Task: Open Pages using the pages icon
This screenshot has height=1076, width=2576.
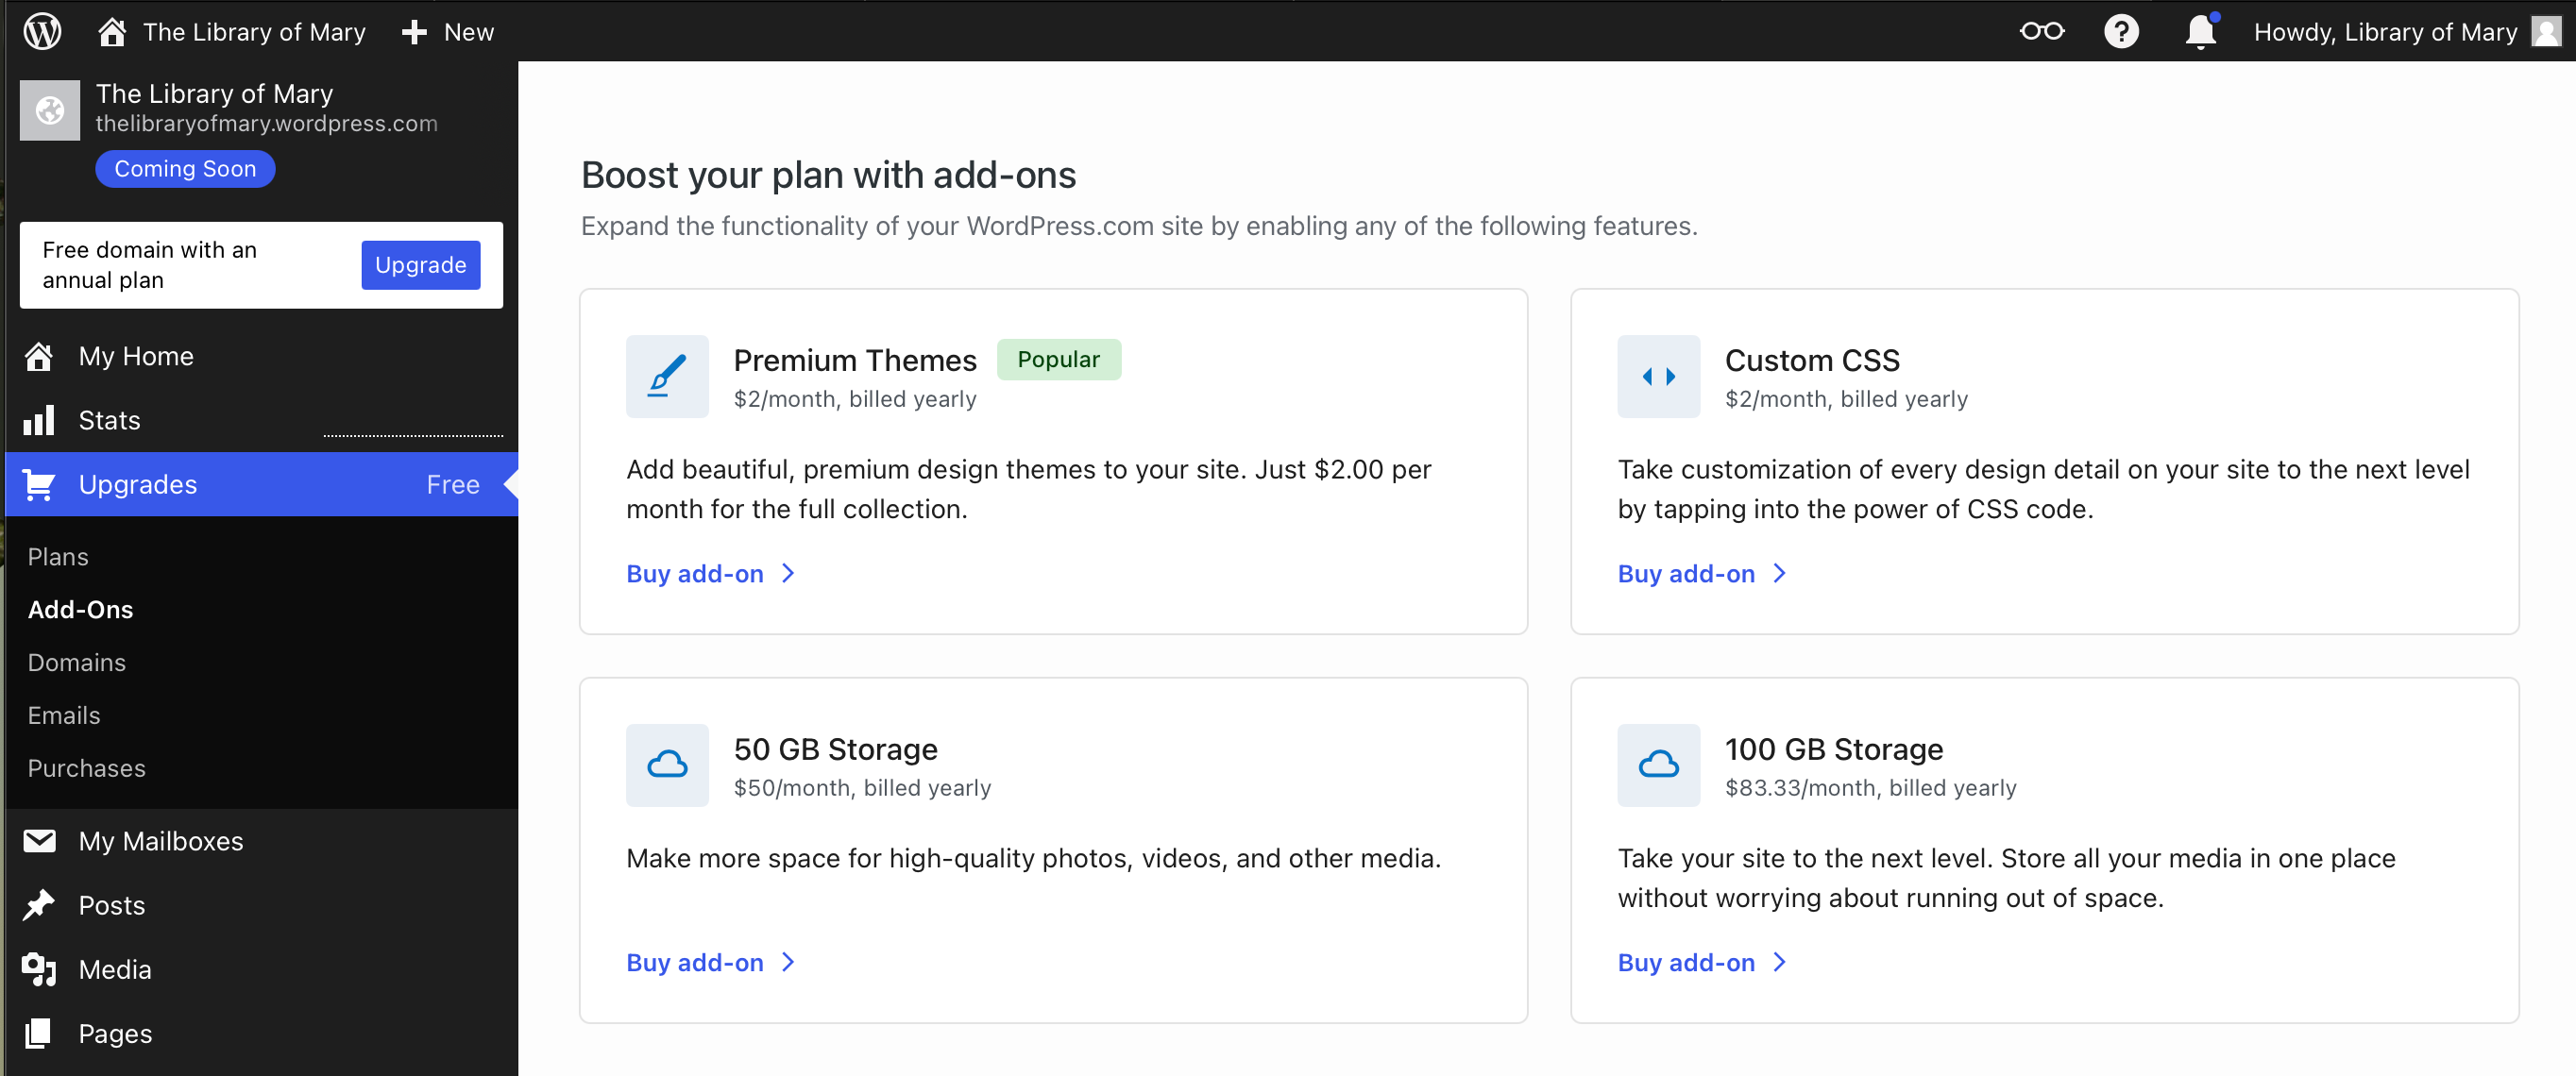Action: tap(39, 1033)
